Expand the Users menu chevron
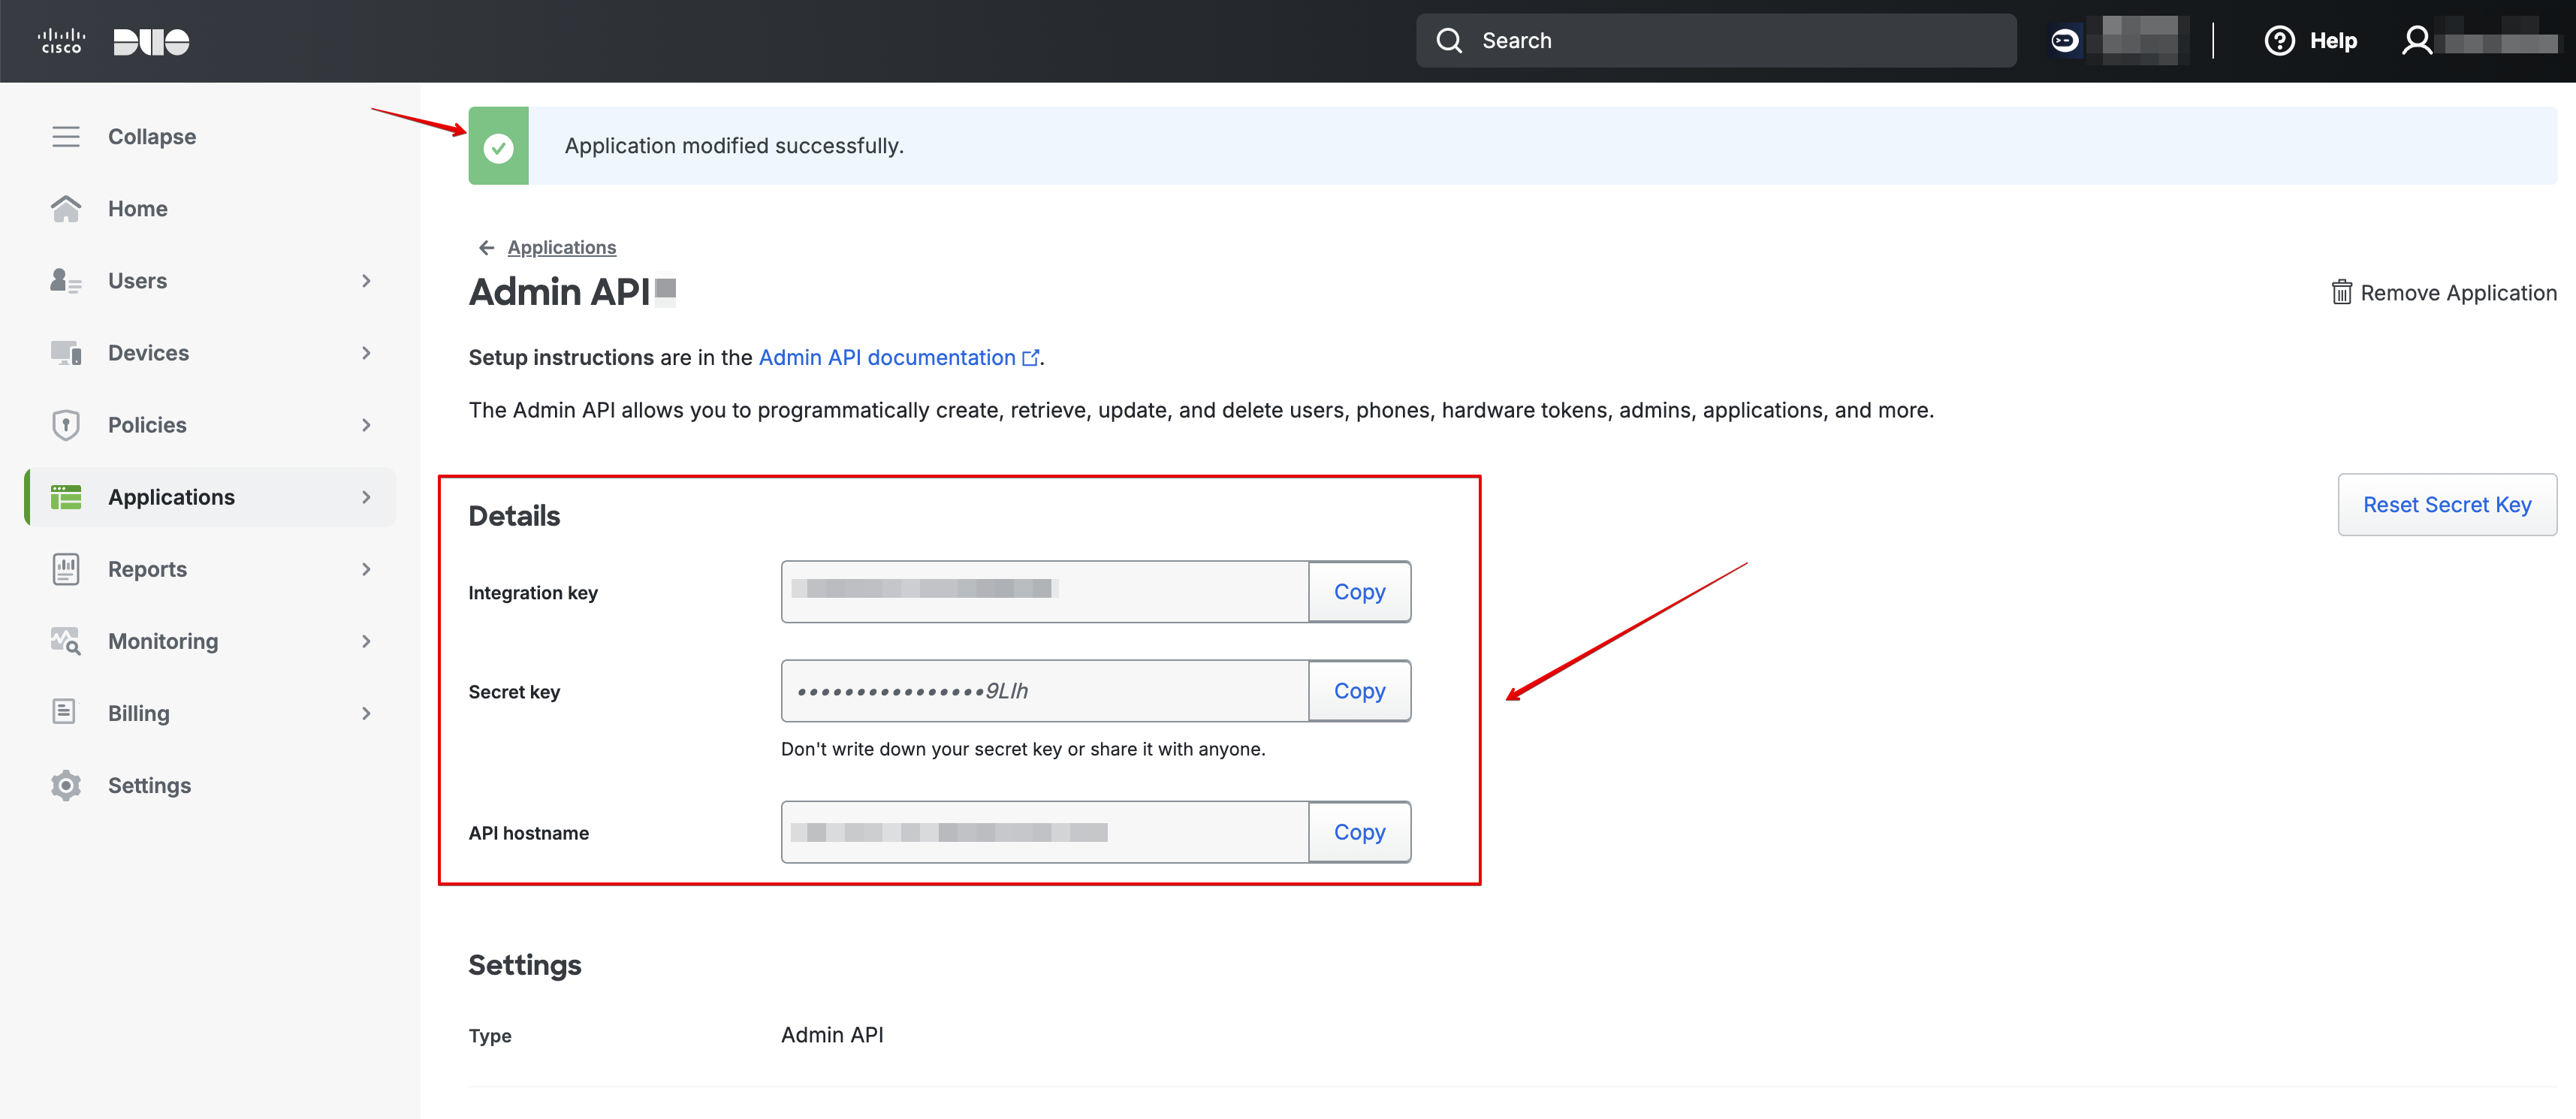 [366, 281]
